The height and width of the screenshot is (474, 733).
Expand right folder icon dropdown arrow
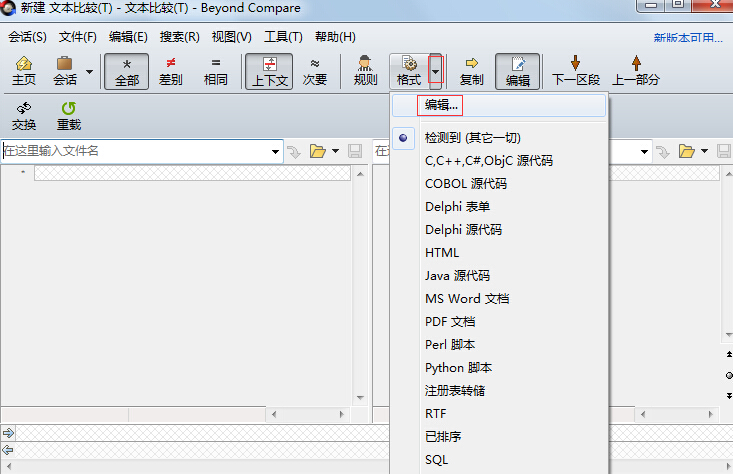[704, 151]
